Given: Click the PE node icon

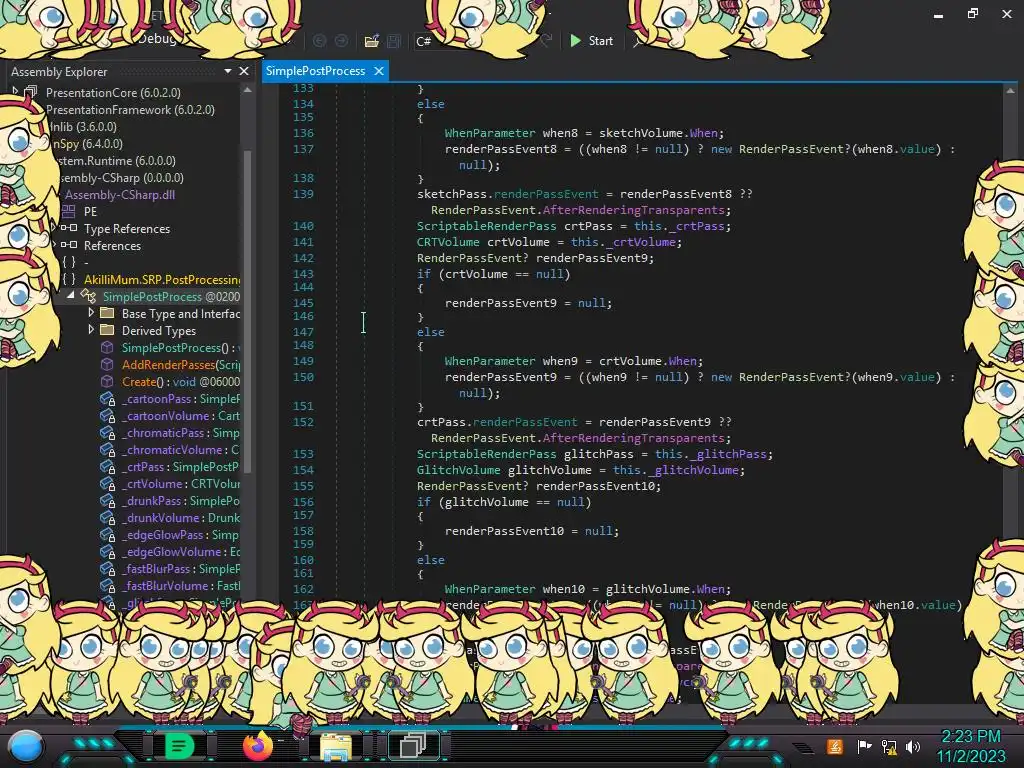Looking at the screenshot, I should point(69,212).
